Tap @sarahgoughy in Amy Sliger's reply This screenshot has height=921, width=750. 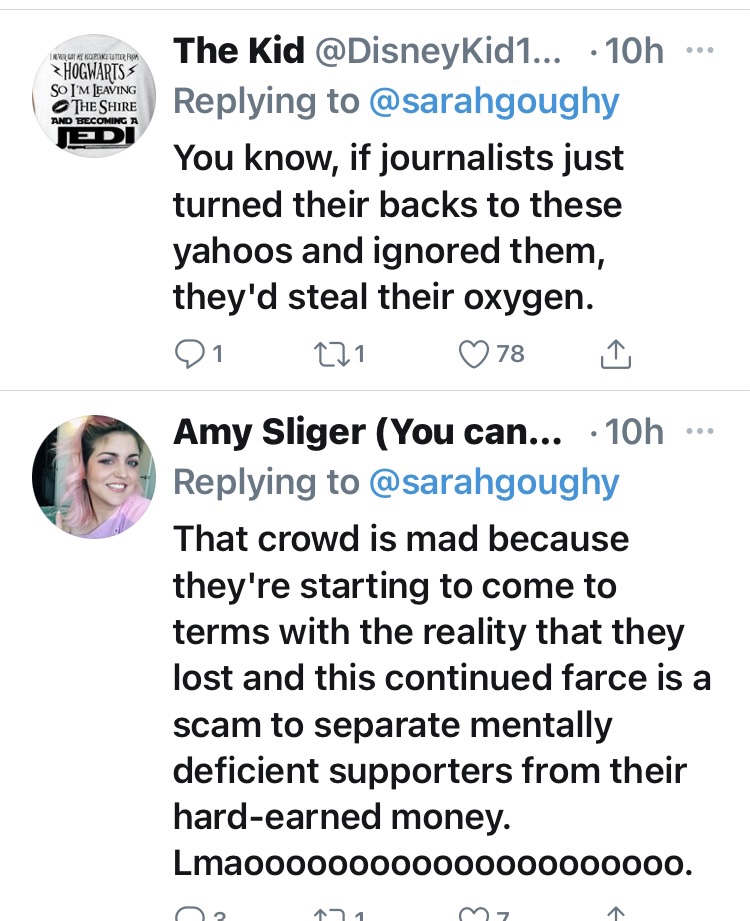(494, 482)
